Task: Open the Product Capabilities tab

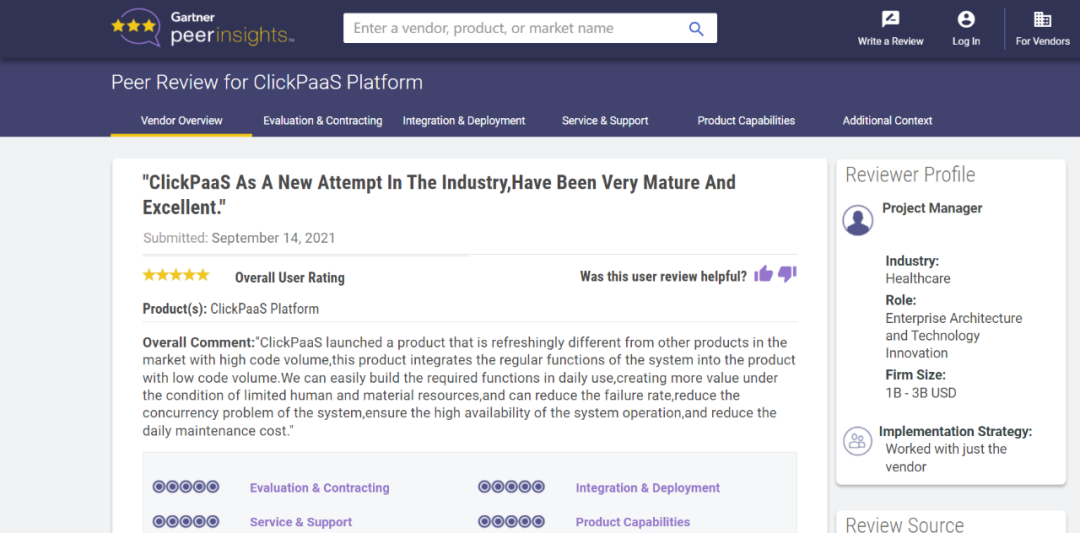Action: click(746, 121)
